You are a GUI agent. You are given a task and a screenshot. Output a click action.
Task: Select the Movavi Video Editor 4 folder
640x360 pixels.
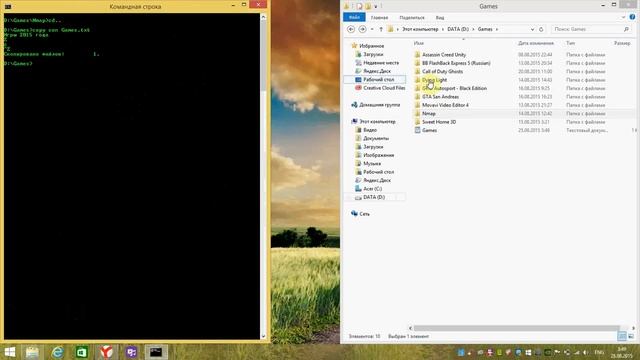coord(445,105)
